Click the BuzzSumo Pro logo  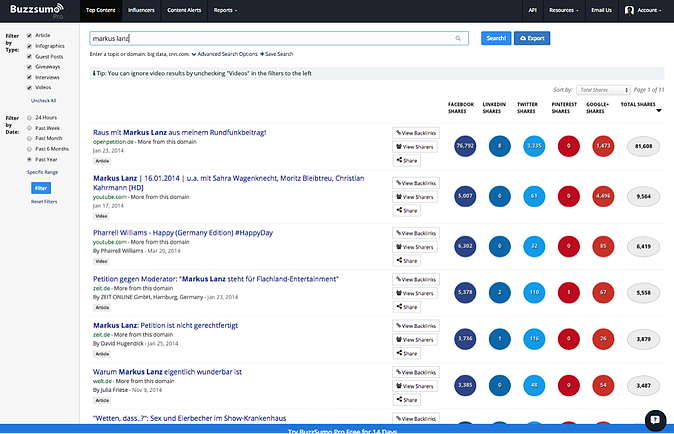click(x=37, y=11)
